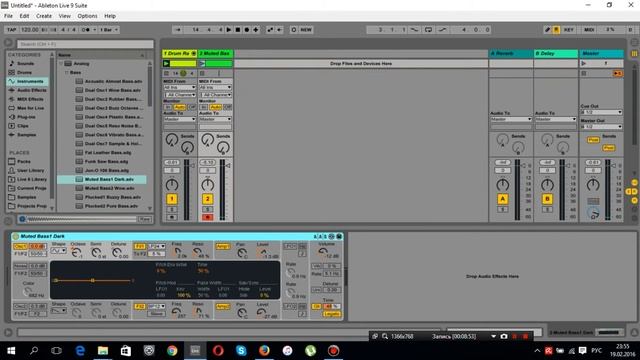The image size is (640, 360).
Task: Solo track 2 with S button
Action: (207, 209)
